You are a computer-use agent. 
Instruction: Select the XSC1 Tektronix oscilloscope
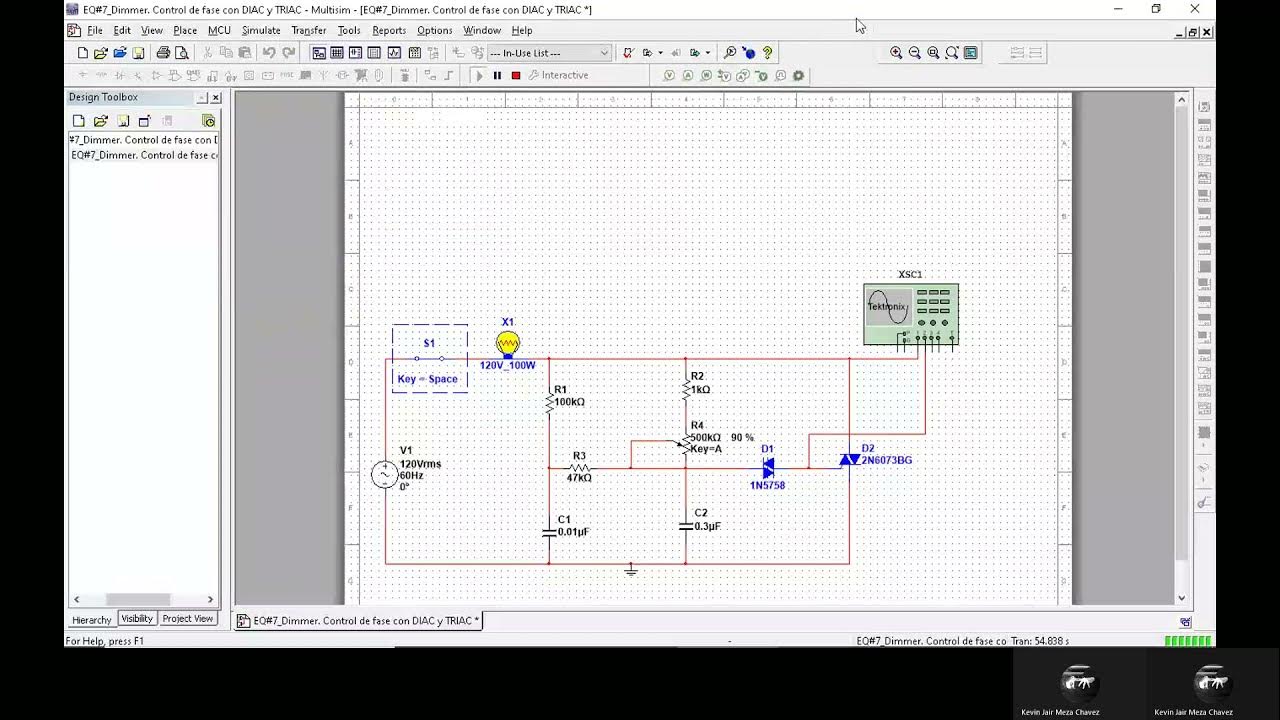910,315
